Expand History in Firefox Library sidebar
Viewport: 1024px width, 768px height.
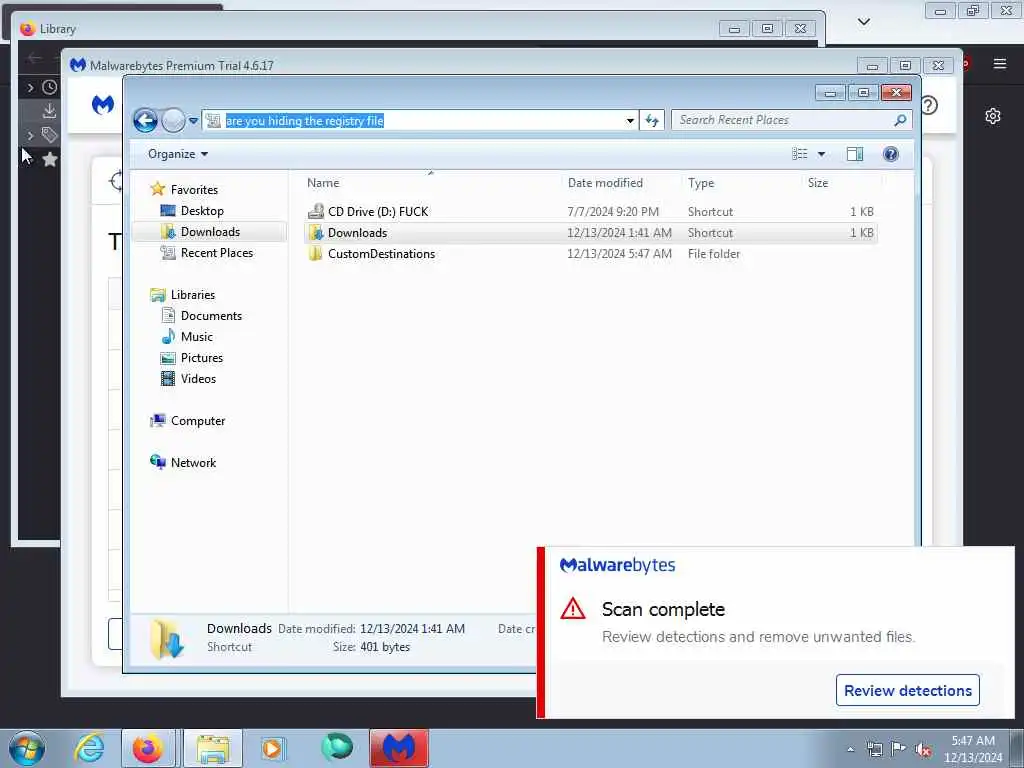pyautogui.click(x=30, y=87)
